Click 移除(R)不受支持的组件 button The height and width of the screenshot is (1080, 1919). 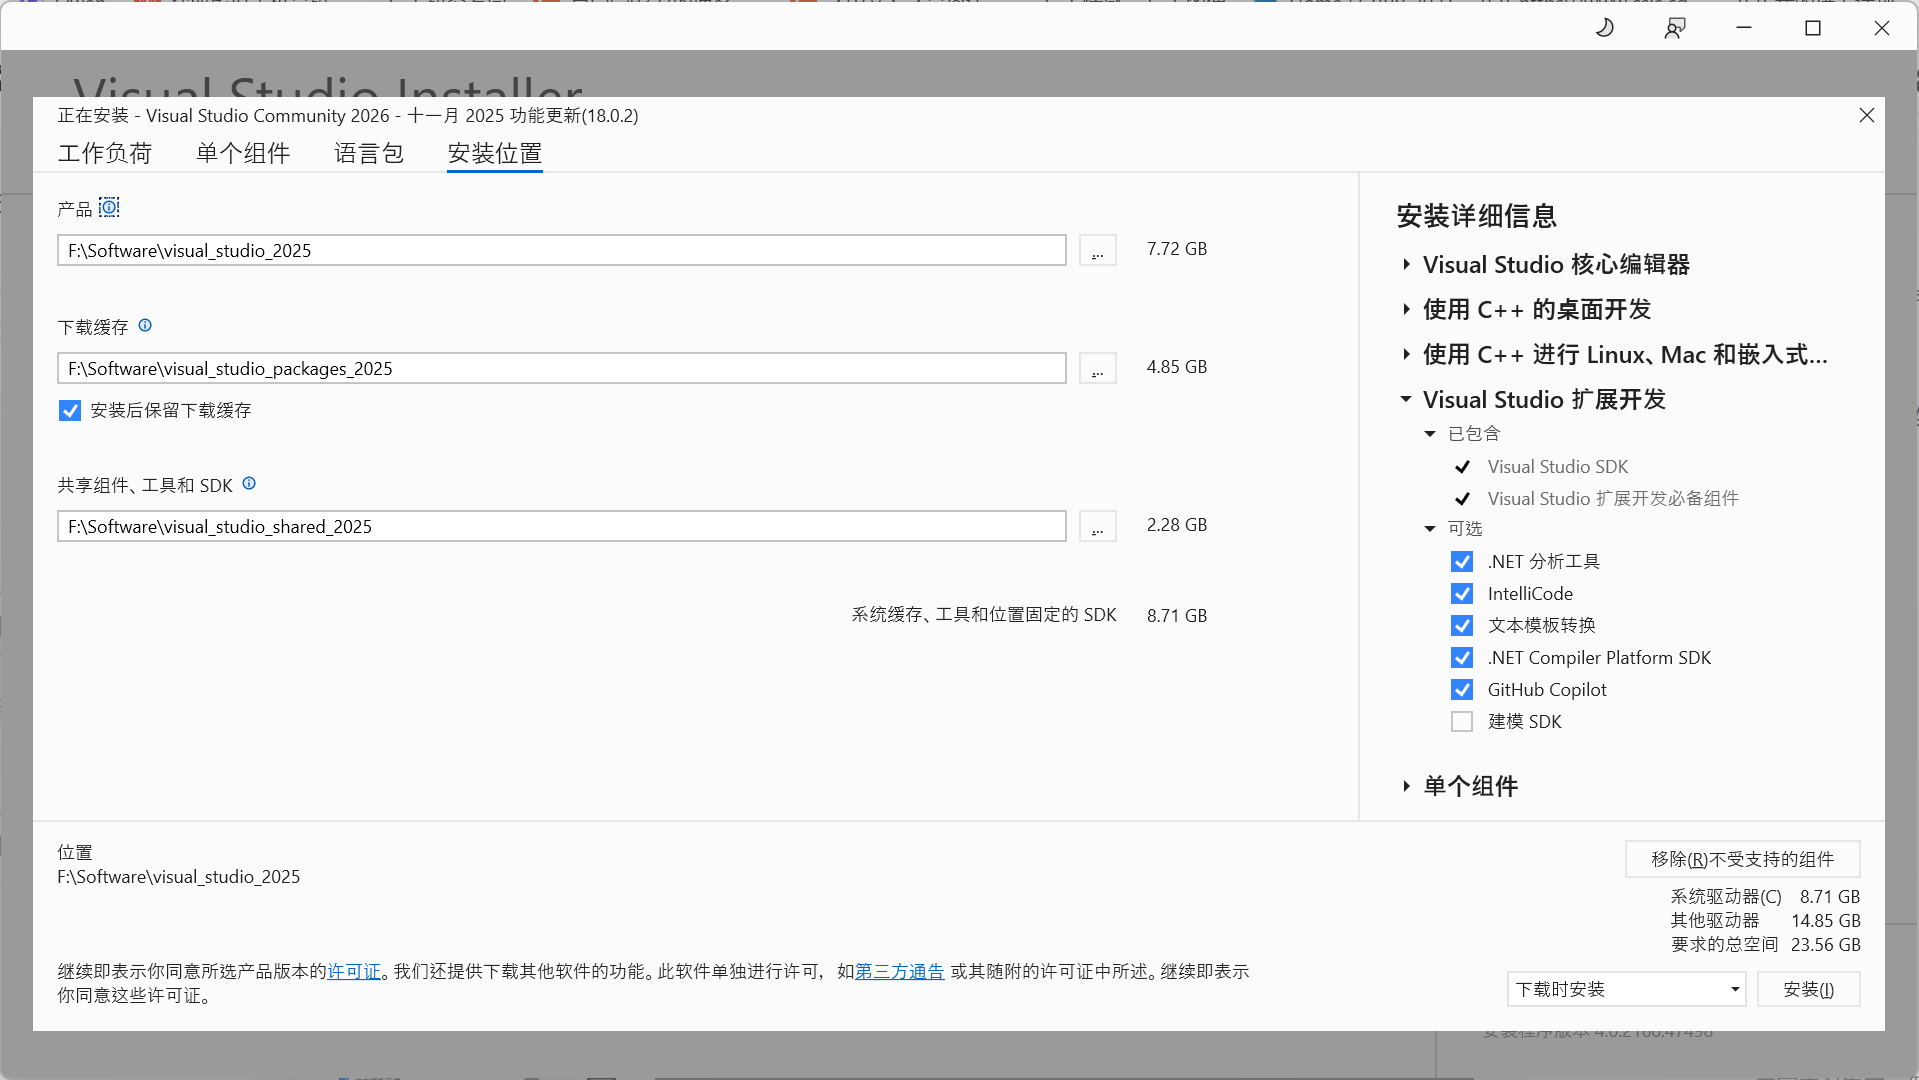pos(1742,860)
